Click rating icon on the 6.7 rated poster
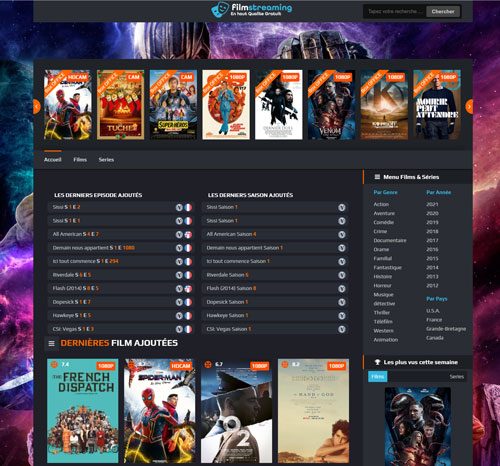Viewport: 500px width, 466px height. (x=208, y=364)
